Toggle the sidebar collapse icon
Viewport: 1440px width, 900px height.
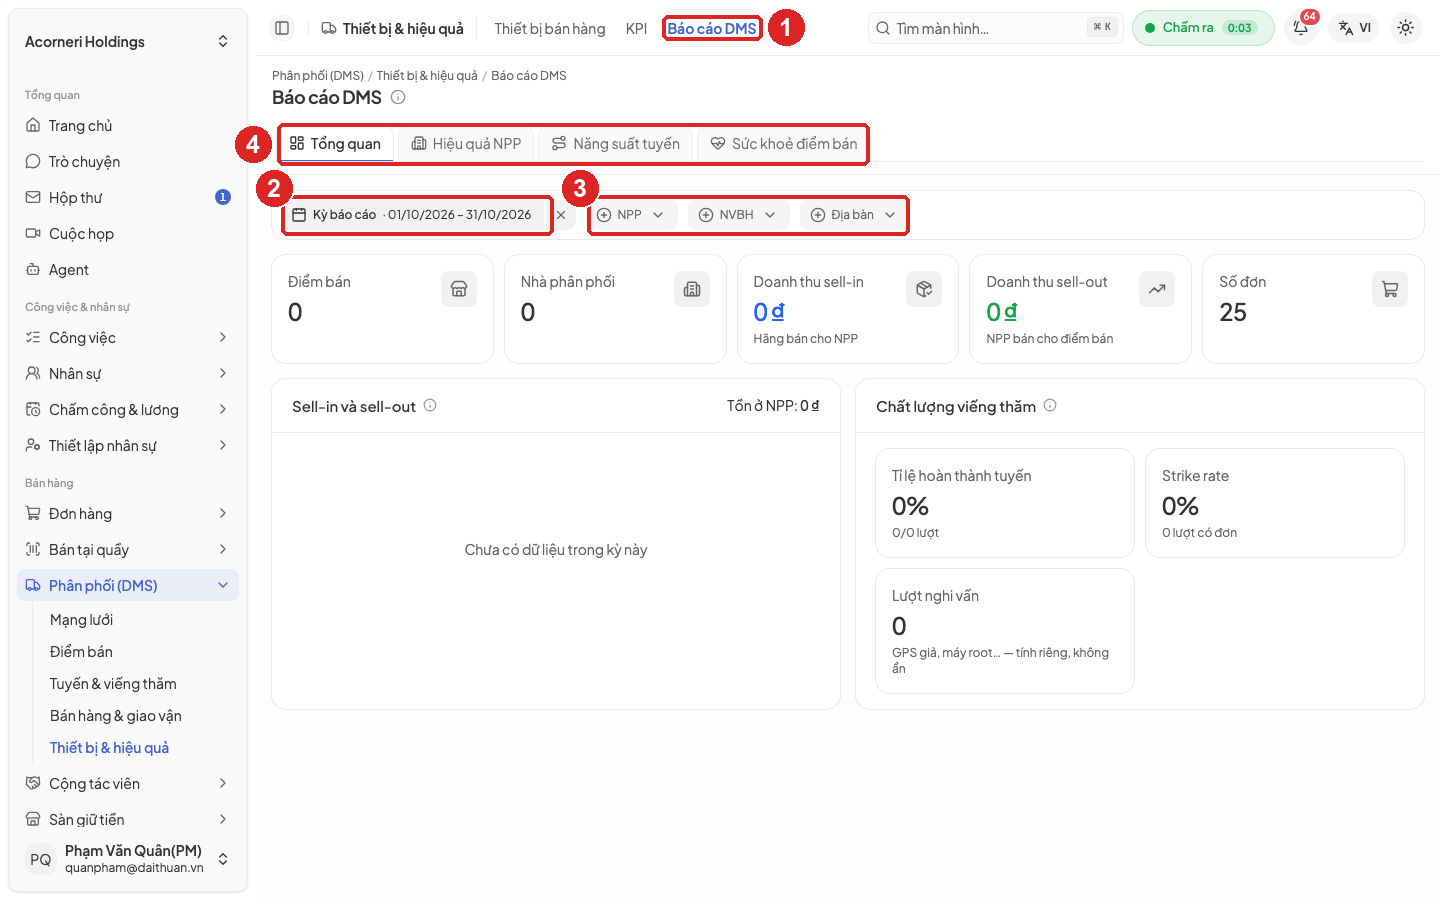[282, 28]
